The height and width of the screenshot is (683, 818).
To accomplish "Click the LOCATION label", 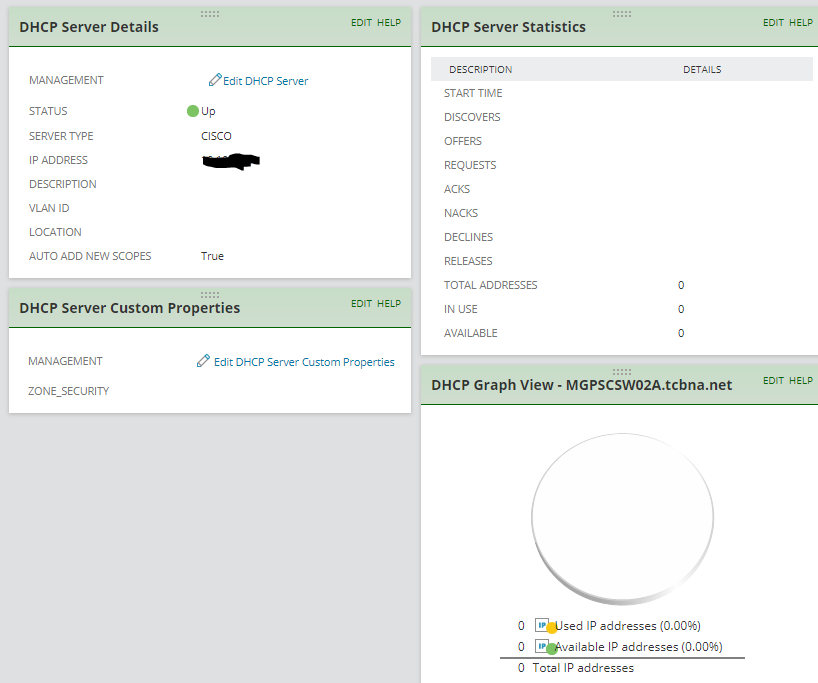I will [55, 232].
